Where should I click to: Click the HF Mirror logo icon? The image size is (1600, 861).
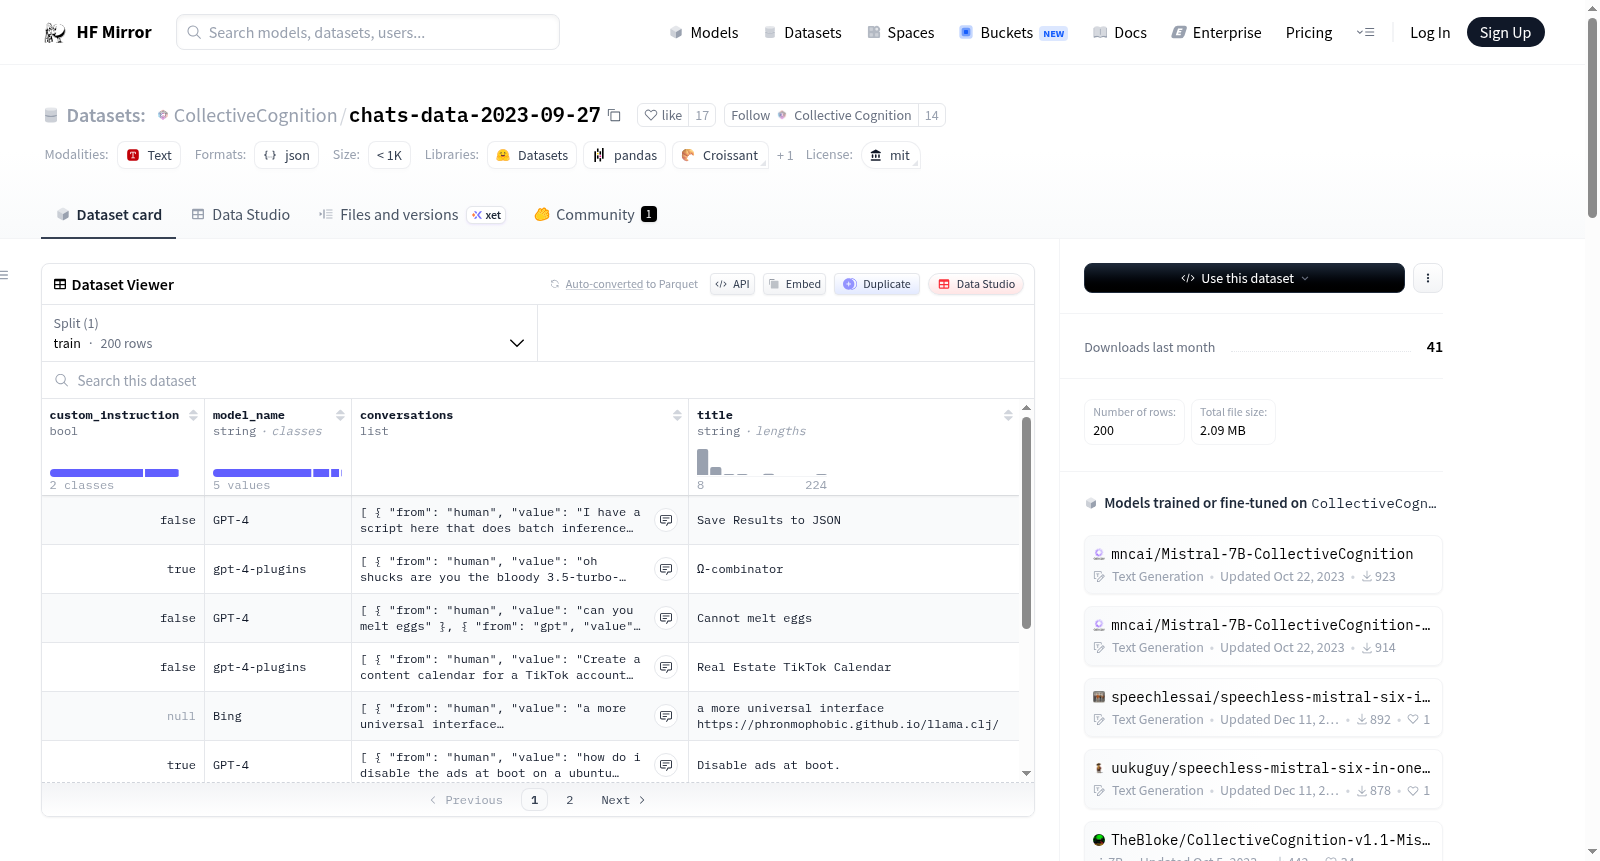click(x=55, y=33)
